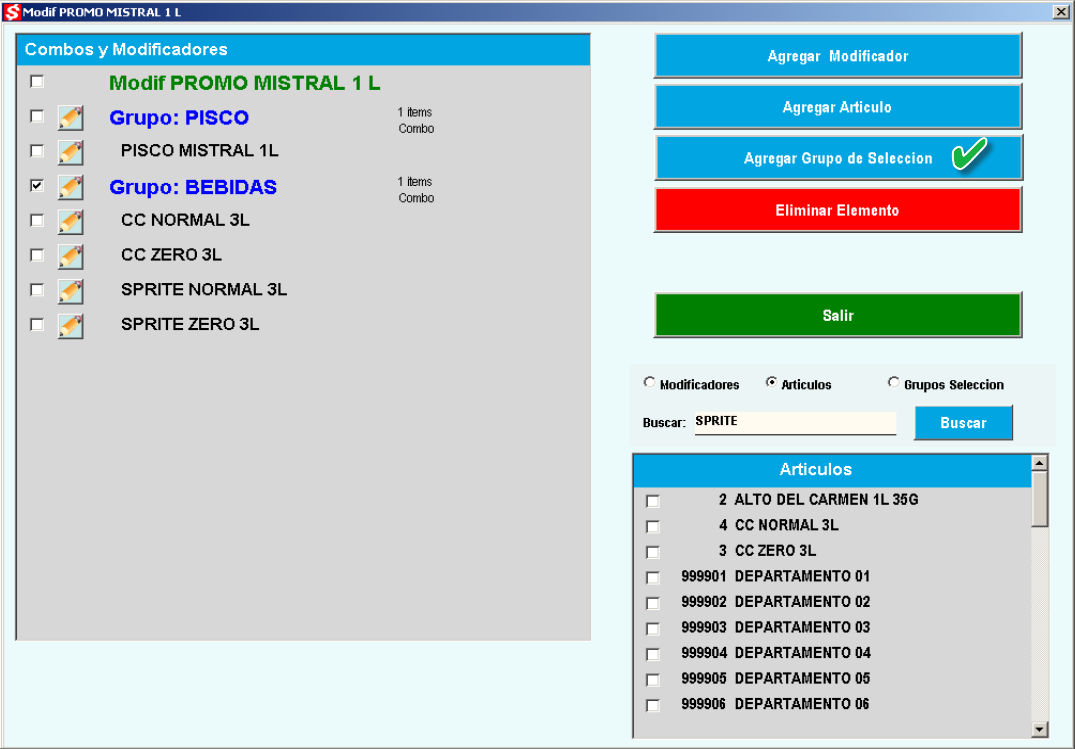Select the Articulos radio button
This screenshot has width=1075, height=749.
[x=771, y=382]
